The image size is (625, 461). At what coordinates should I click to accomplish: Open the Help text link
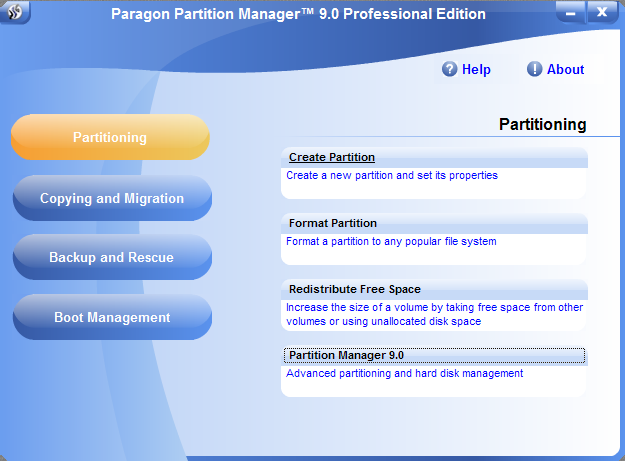(x=476, y=69)
